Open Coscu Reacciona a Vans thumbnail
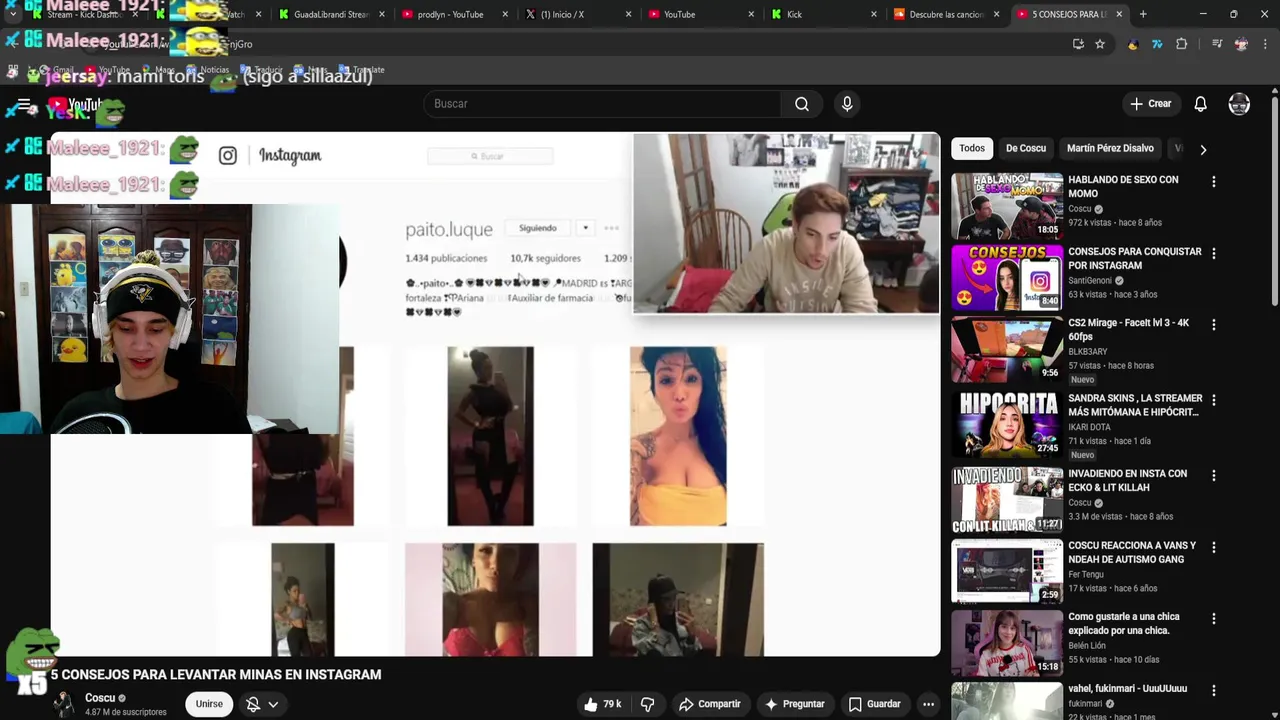The height and width of the screenshot is (720, 1280). (x=1007, y=571)
